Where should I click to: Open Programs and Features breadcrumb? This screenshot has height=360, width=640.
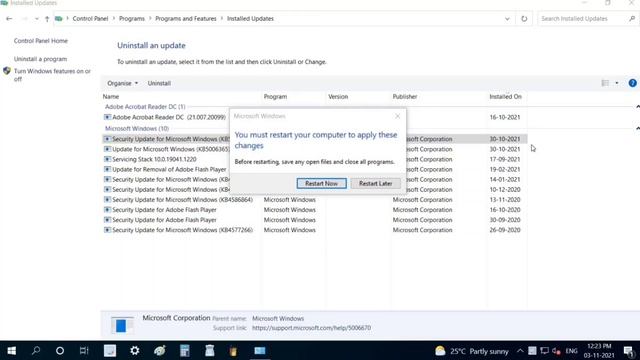click(x=186, y=19)
